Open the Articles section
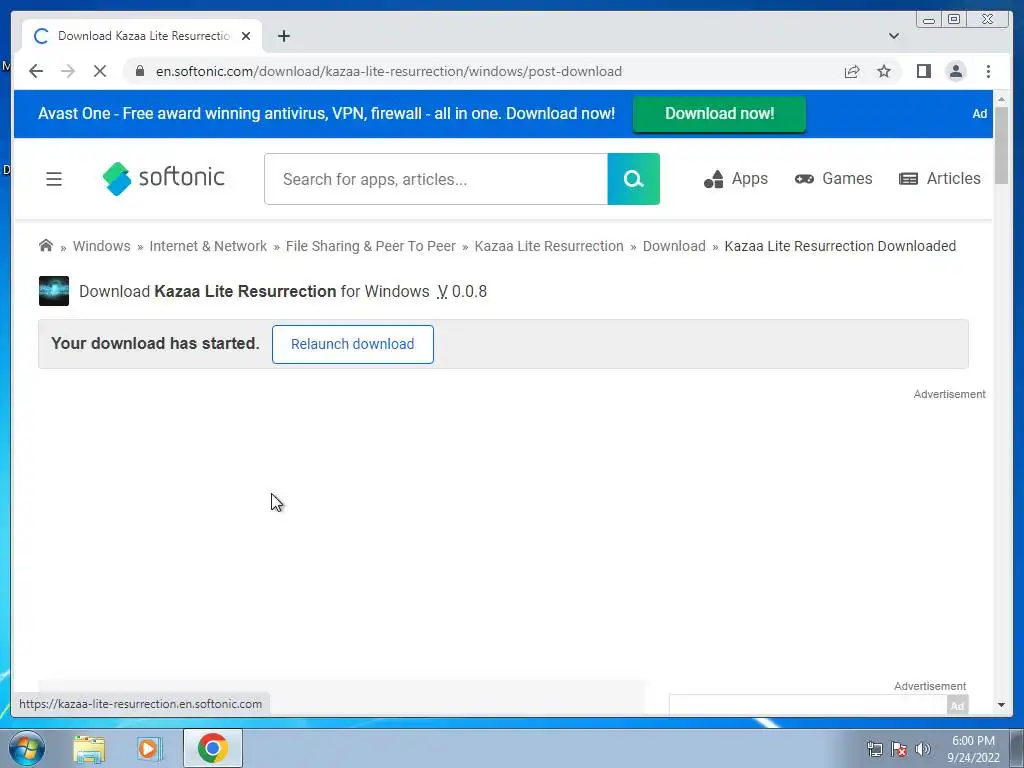 click(x=940, y=178)
